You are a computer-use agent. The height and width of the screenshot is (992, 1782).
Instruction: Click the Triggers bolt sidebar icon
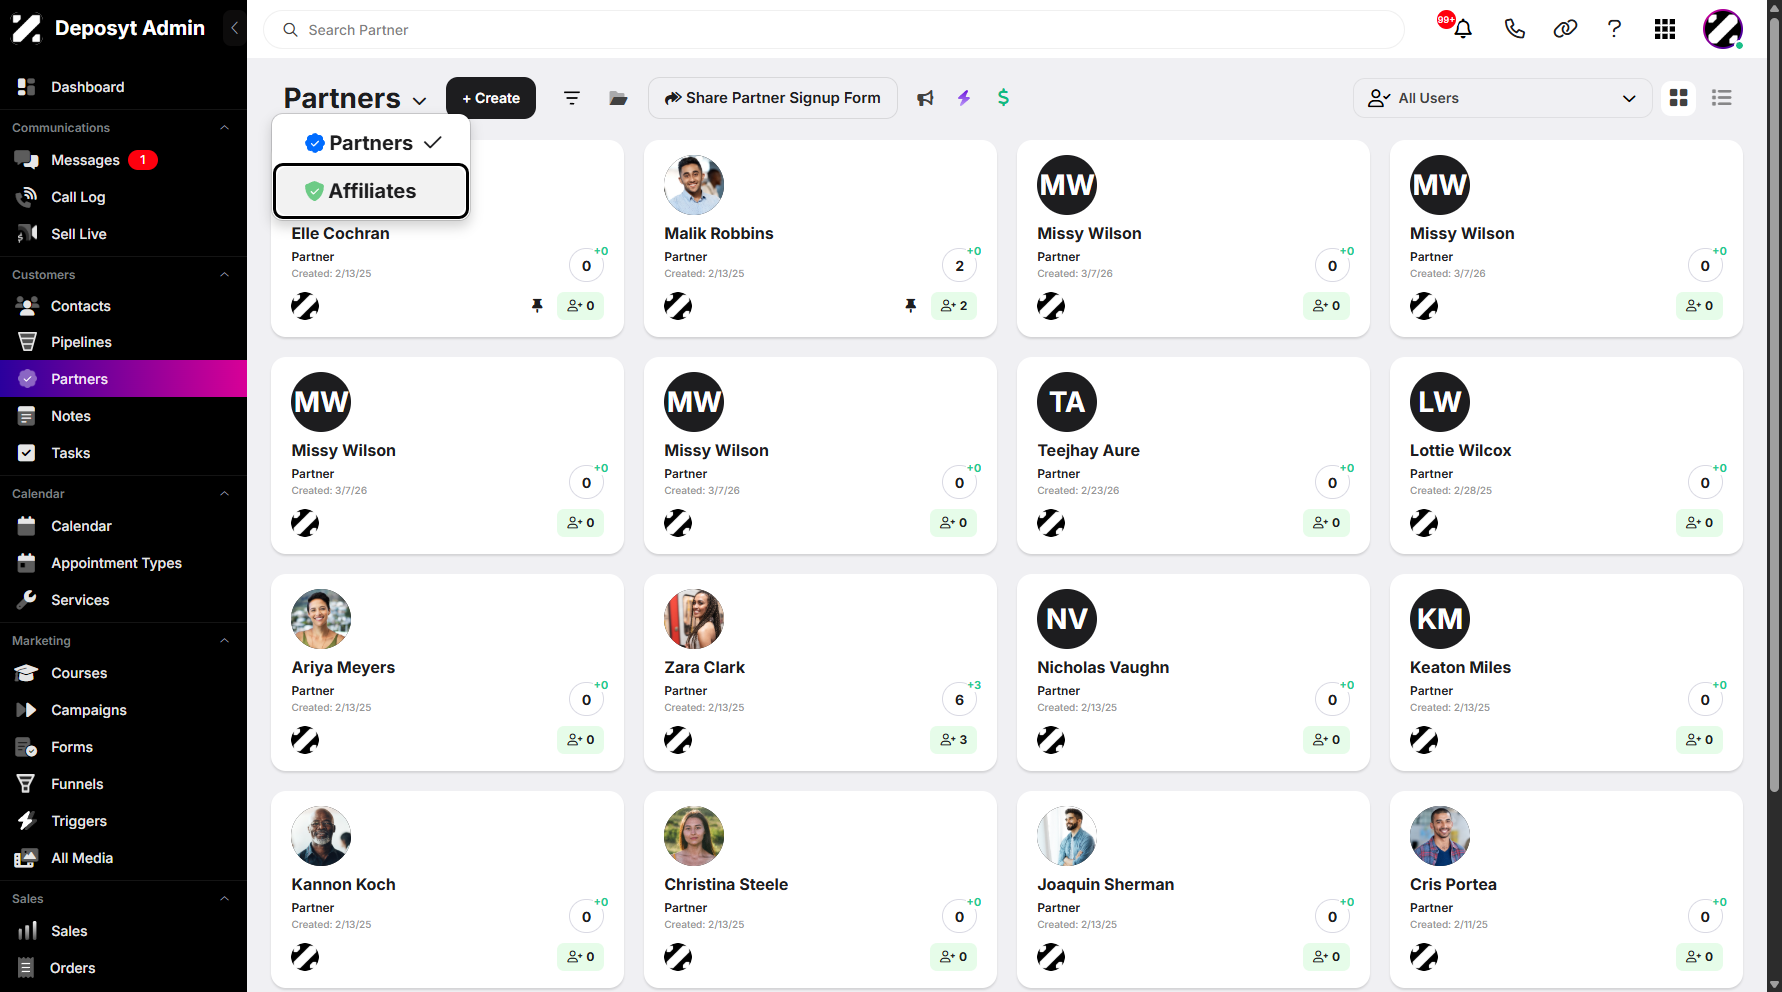[27, 821]
